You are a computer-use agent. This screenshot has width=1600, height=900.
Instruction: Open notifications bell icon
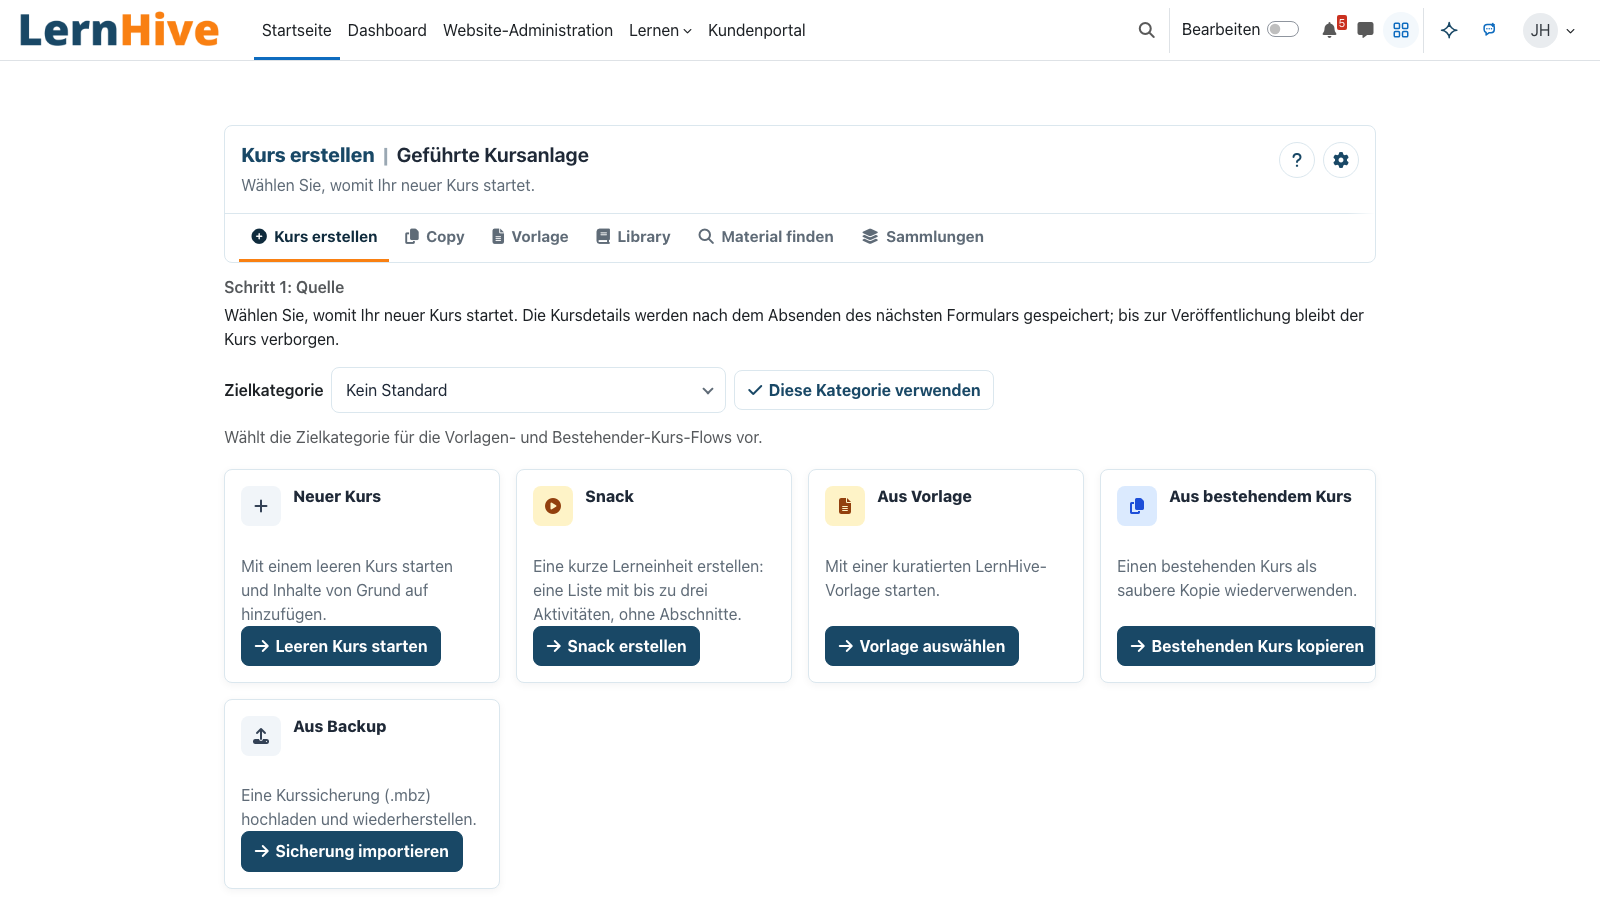click(1329, 30)
